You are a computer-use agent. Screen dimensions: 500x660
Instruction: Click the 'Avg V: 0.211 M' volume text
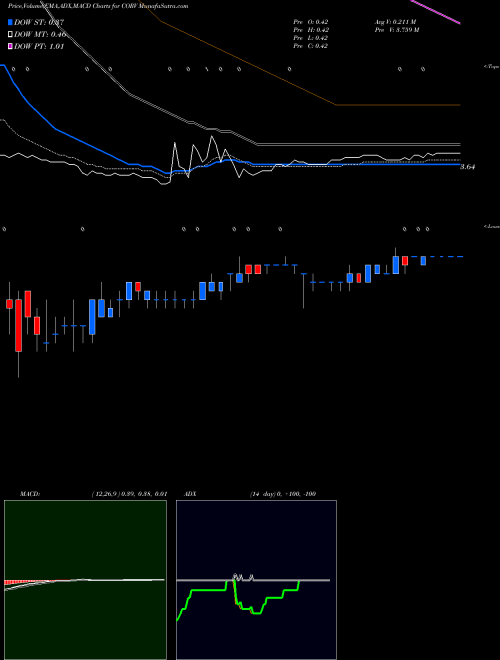coord(396,22)
